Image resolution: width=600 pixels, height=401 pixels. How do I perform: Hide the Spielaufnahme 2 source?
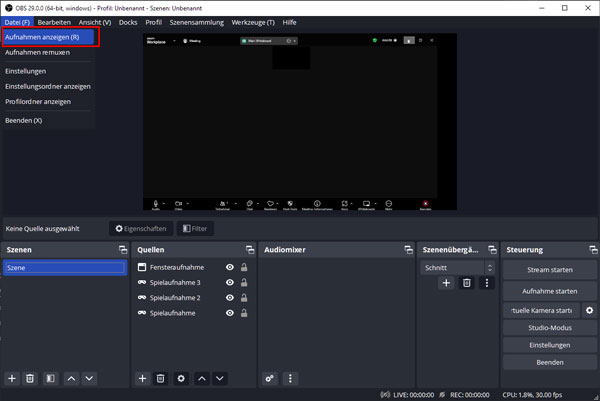pos(230,298)
